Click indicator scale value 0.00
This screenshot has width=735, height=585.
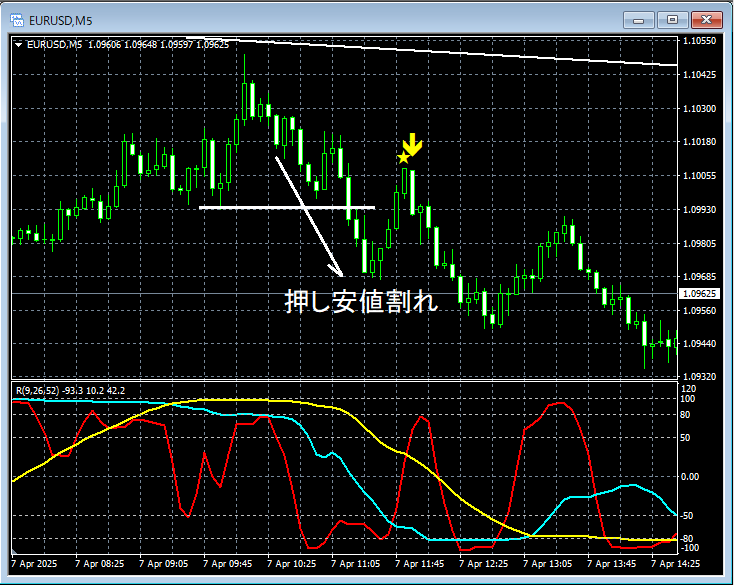tap(690, 477)
